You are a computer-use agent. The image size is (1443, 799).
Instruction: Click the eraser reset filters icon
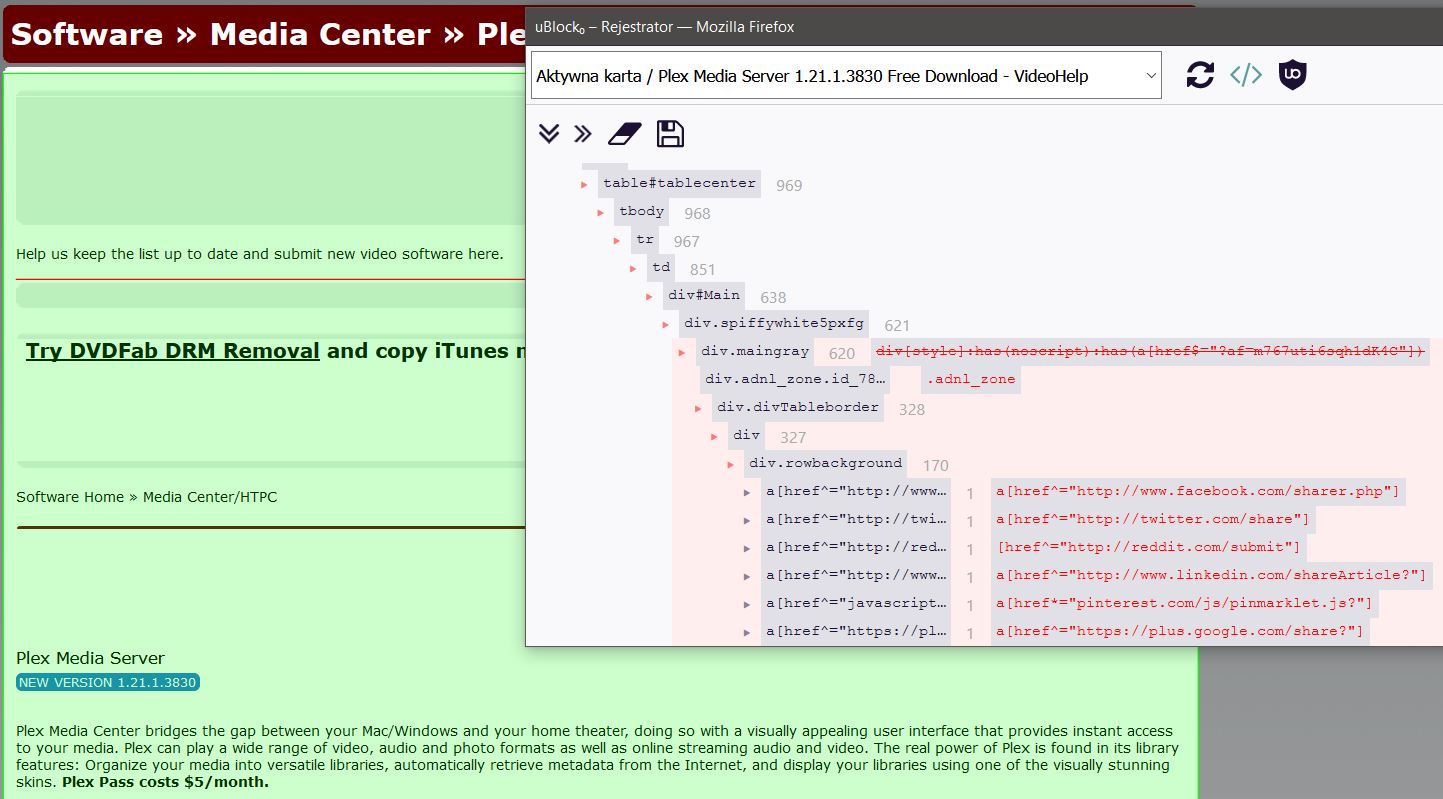pyautogui.click(x=625, y=134)
